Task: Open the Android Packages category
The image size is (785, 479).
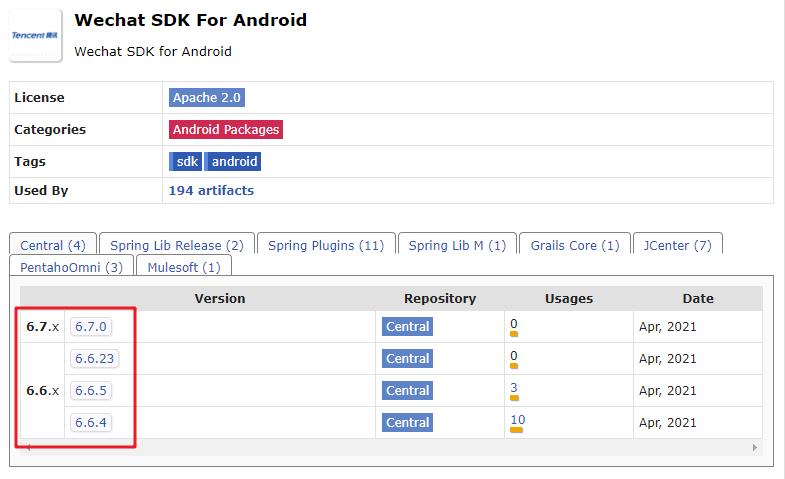Action: 226,130
